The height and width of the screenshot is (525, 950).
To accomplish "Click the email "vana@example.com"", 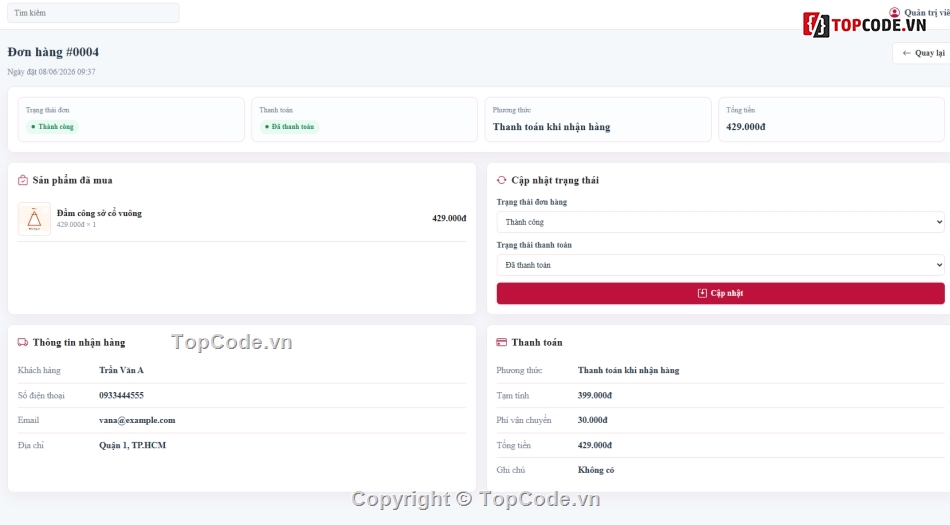I will (x=137, y=420).
